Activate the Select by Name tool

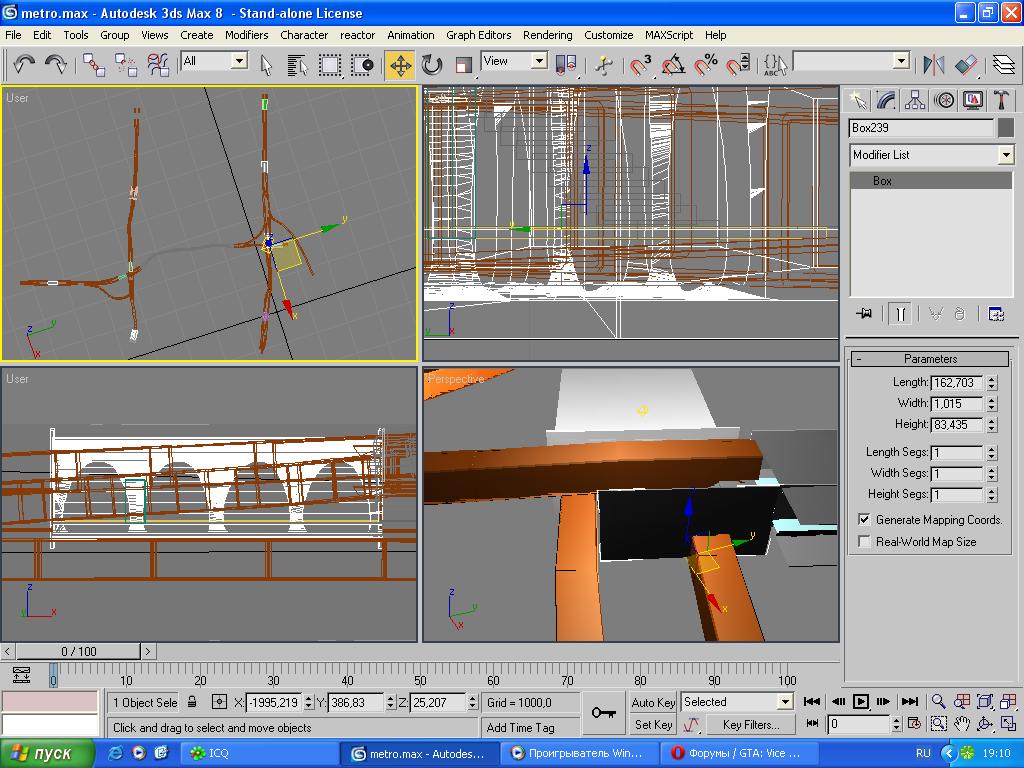point(297,65)
